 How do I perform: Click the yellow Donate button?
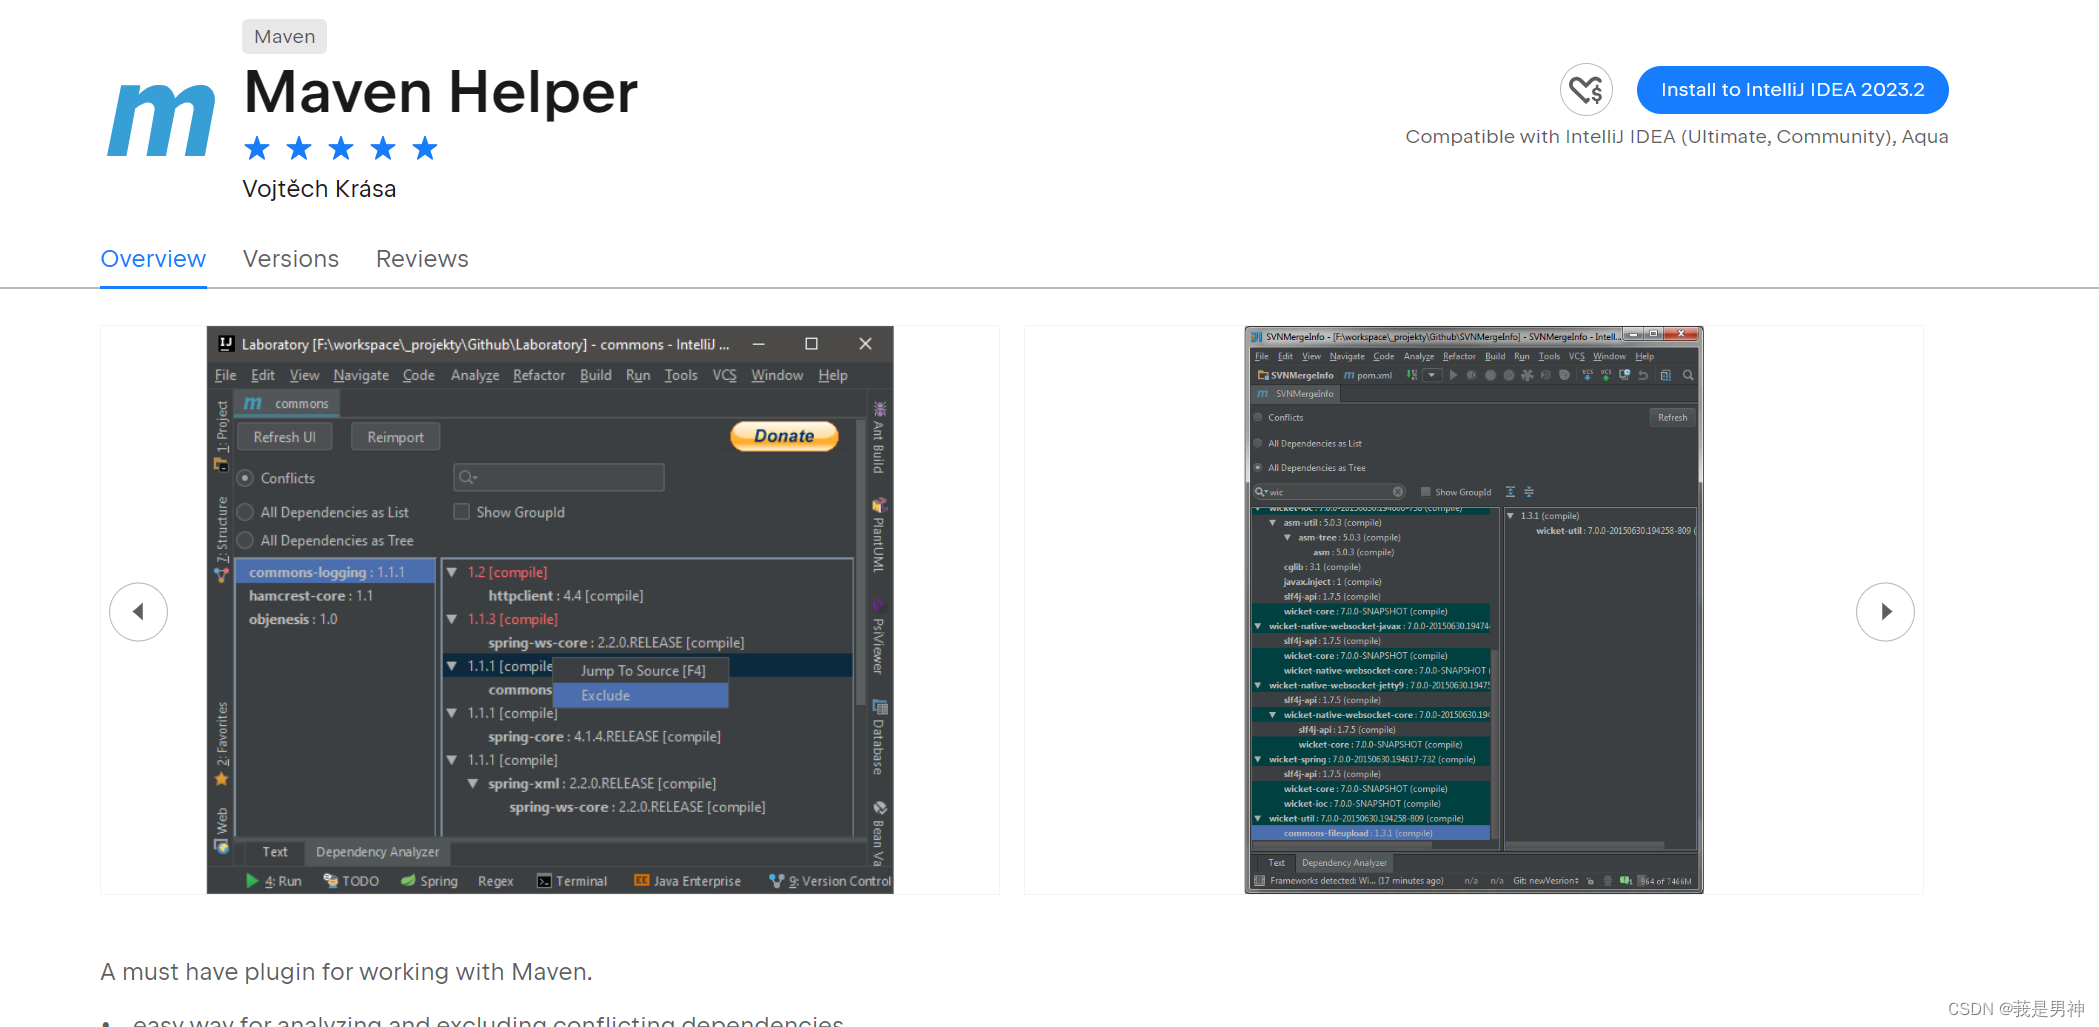[x=784, y=436]
